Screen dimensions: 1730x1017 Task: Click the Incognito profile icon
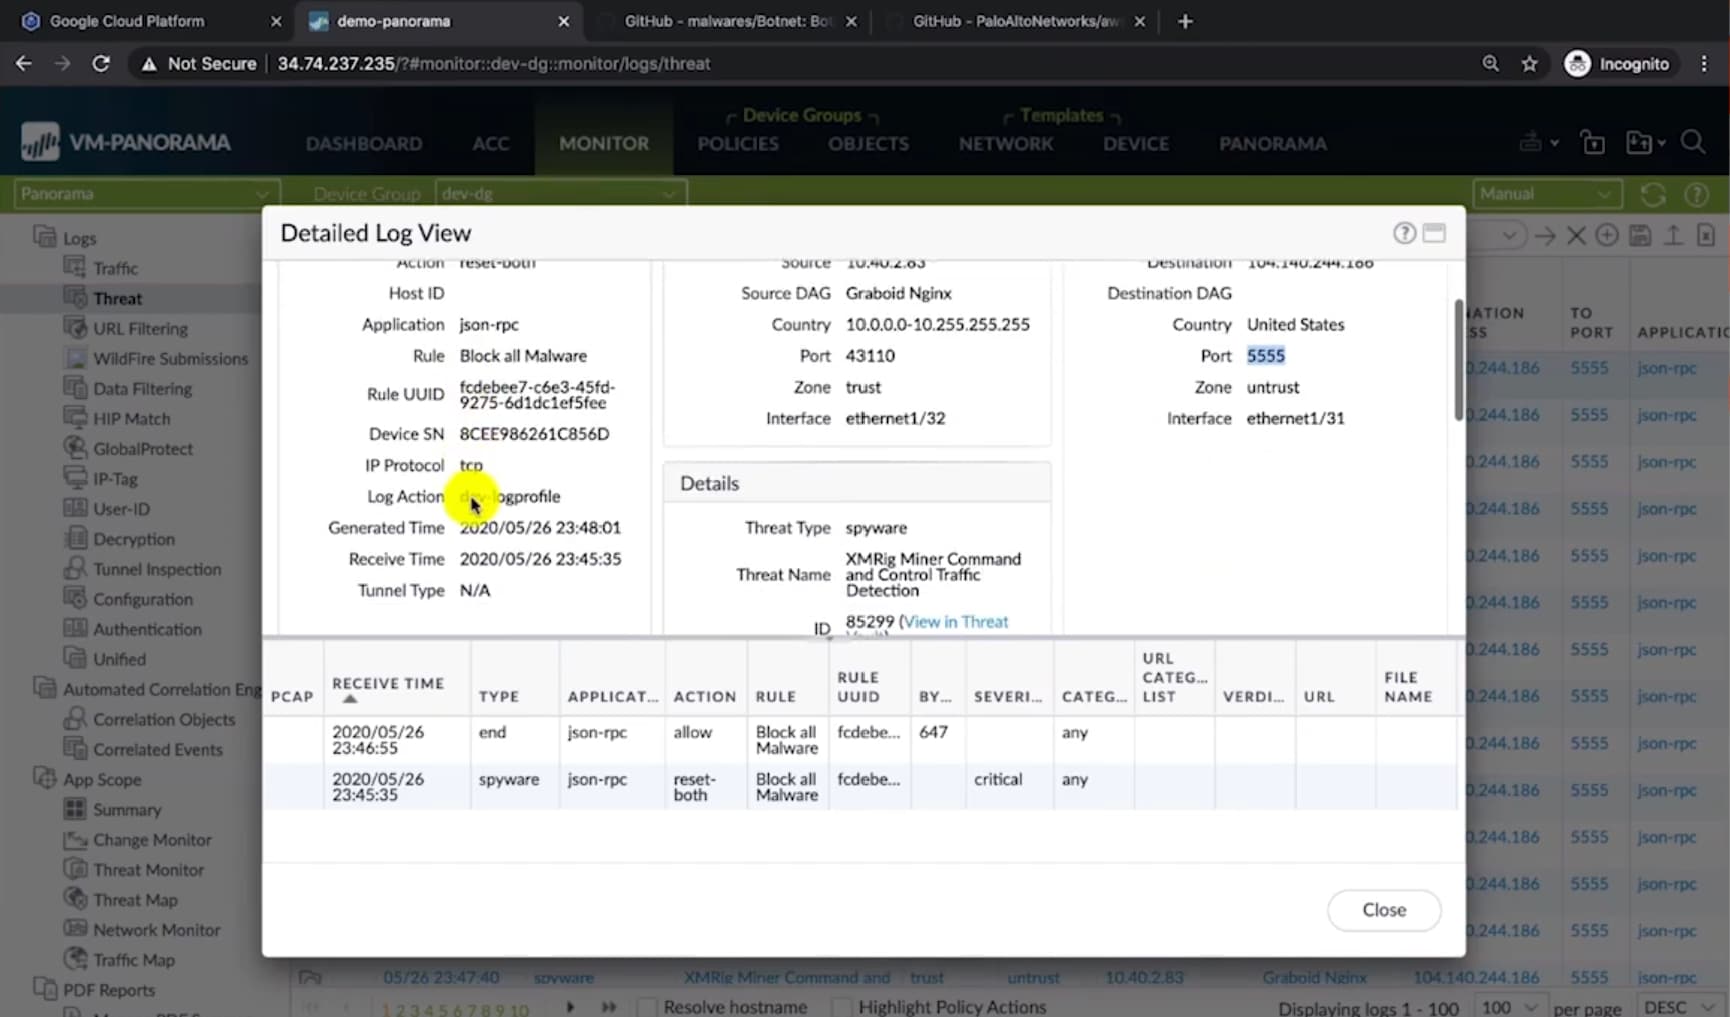click(x=1577, y=63)
